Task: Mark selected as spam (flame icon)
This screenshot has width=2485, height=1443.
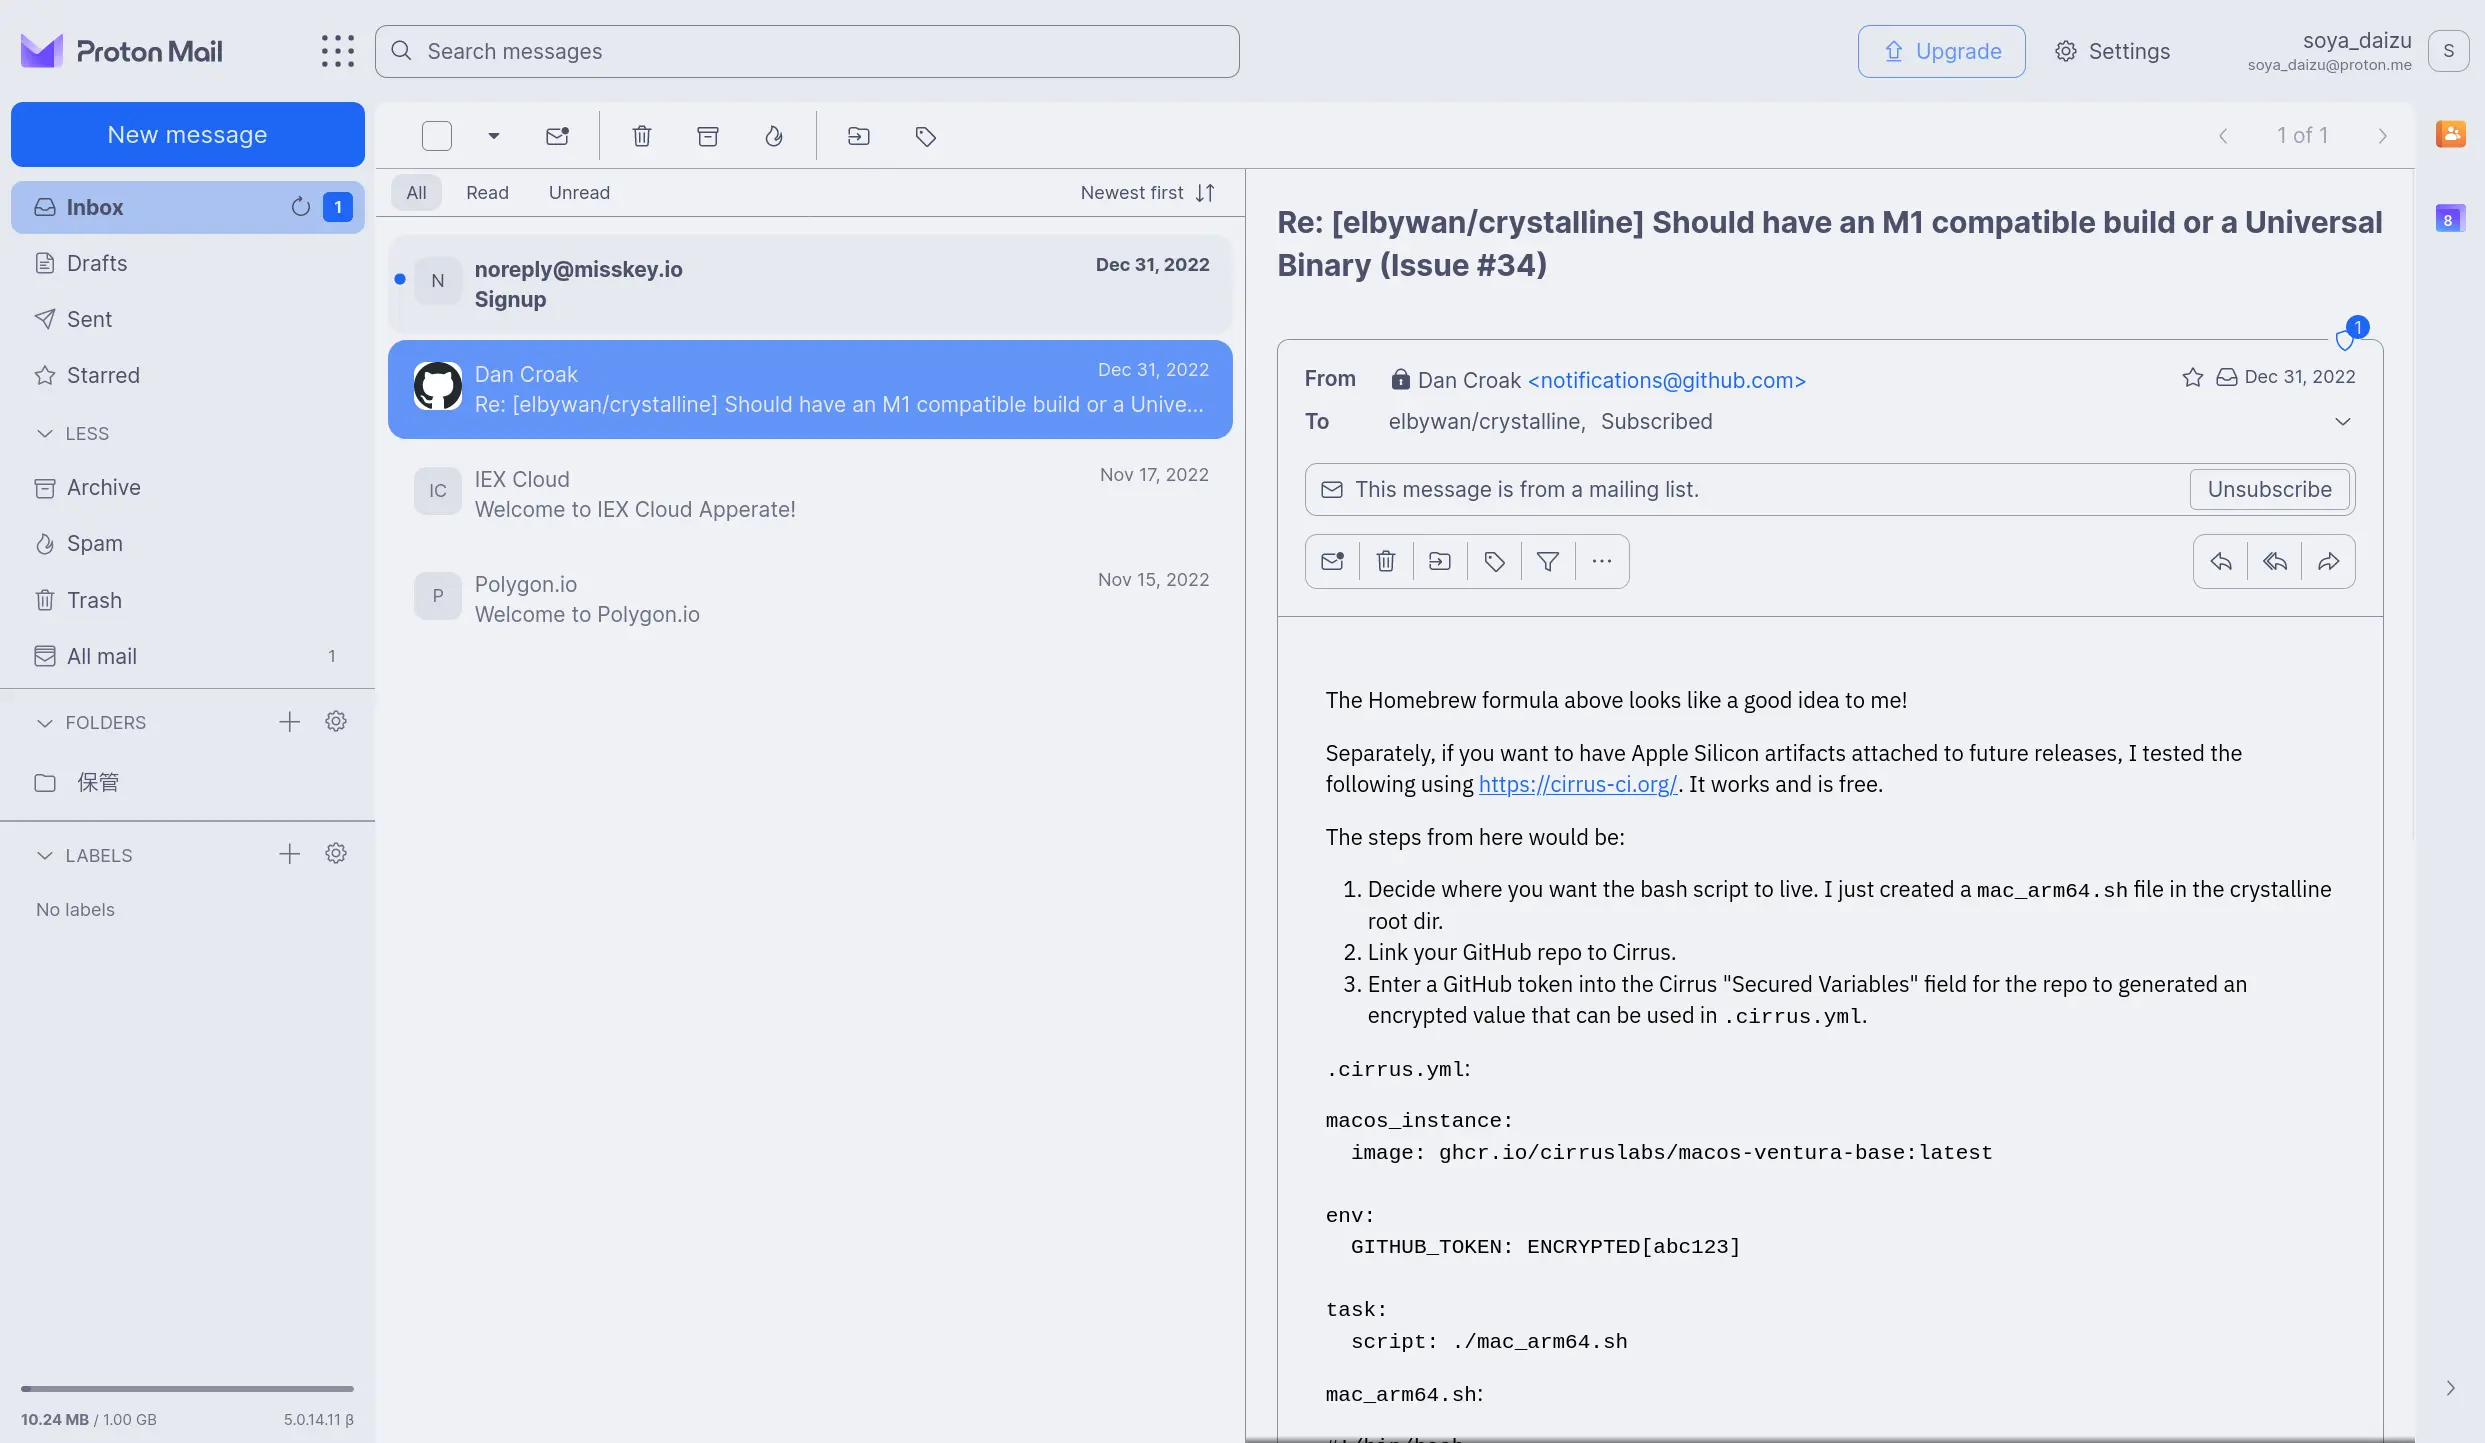Action: [774, 136]
